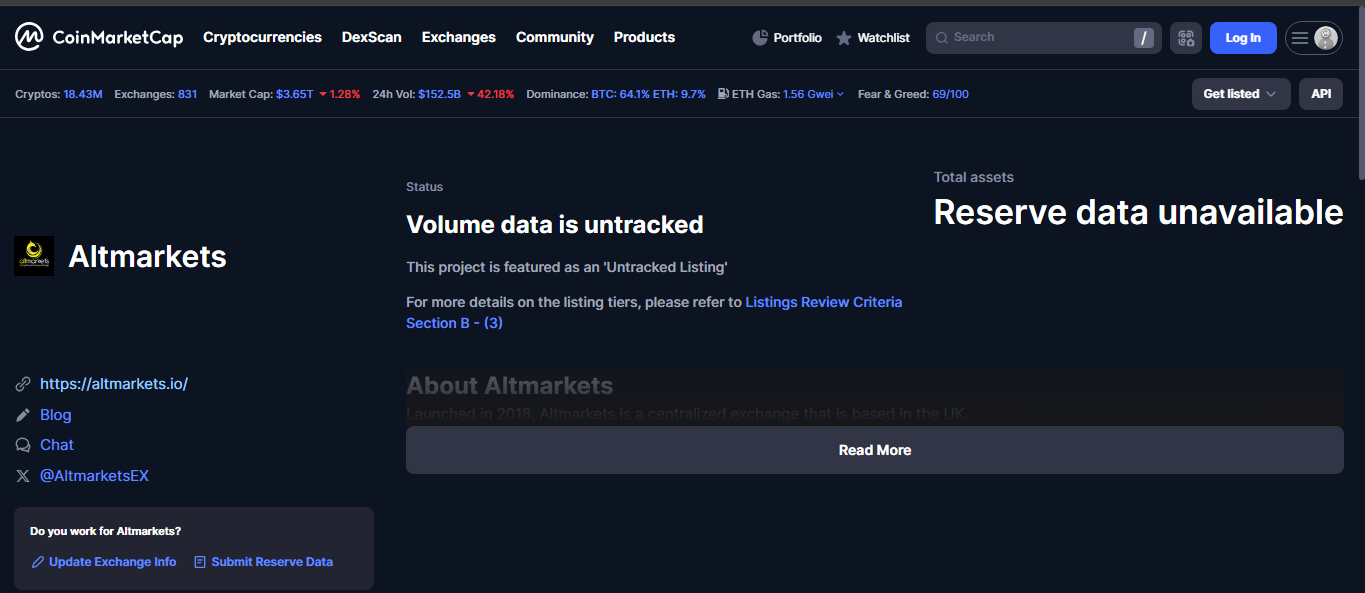Screen dimensions: 1365x593
Task: Open the Listings Review Criteria link
Action: coord(823,302)
